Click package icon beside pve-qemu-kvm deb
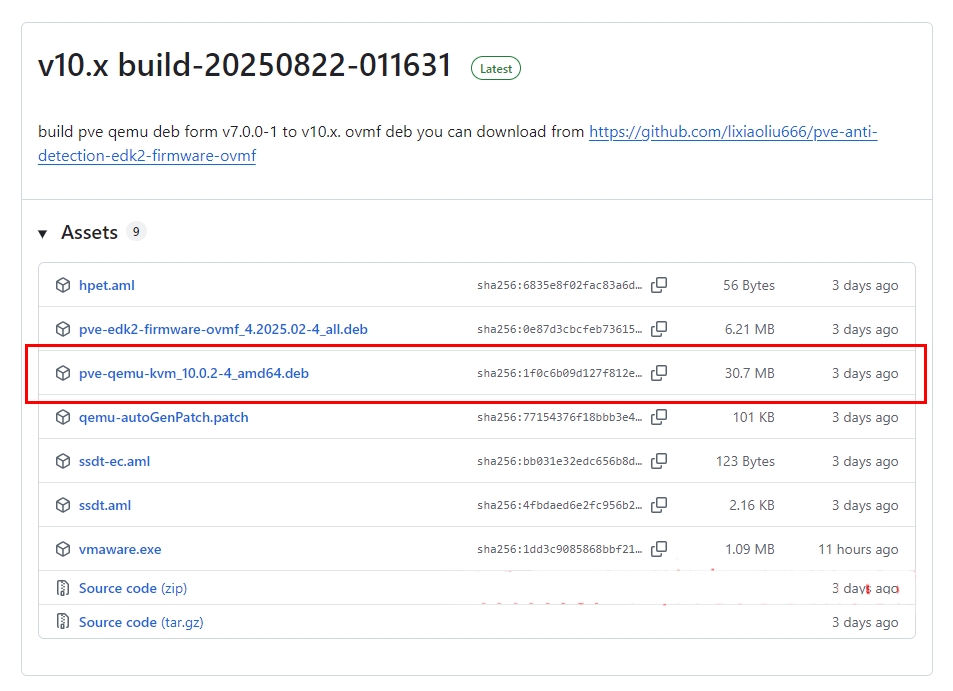The height and width of the screenshot is (691, 953). (63, 373)
